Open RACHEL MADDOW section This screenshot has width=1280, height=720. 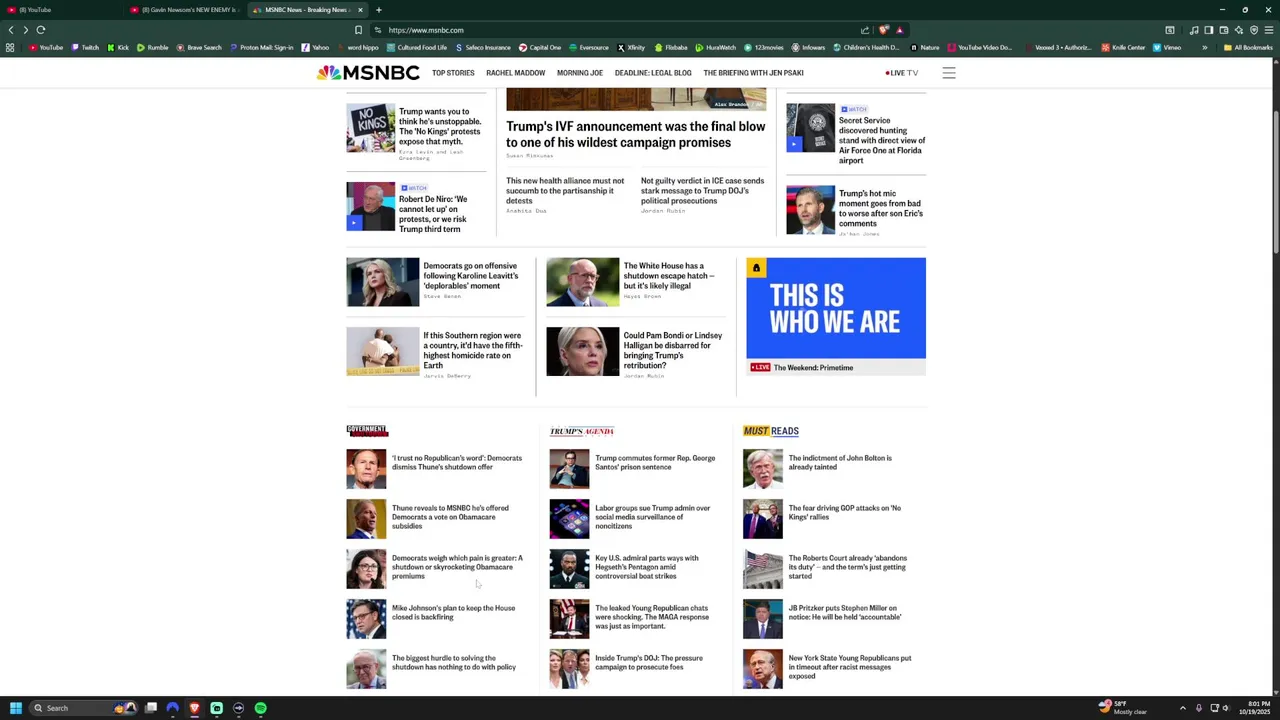(x=515, y=73)
